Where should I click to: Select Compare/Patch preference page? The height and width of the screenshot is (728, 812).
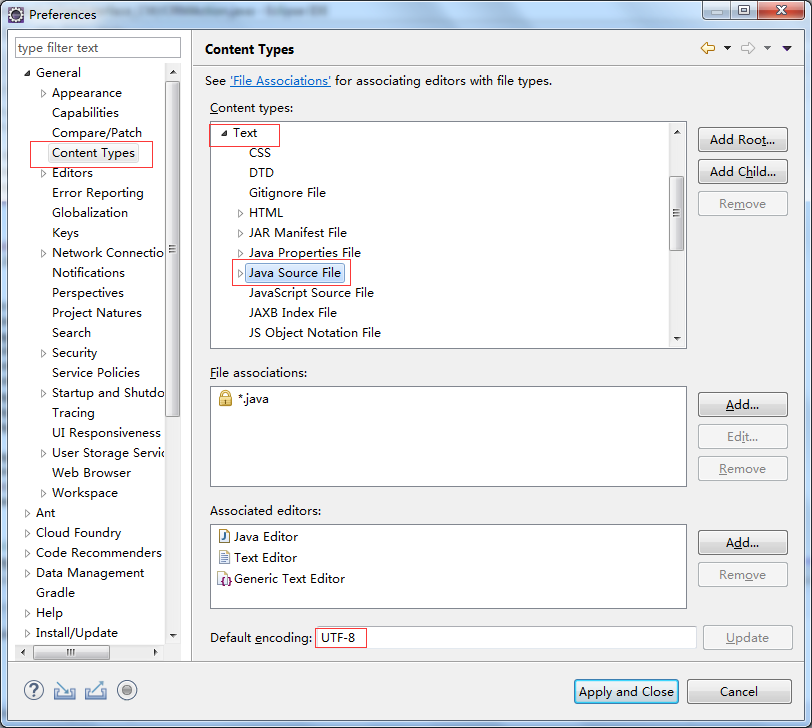[x=97, y=133]
